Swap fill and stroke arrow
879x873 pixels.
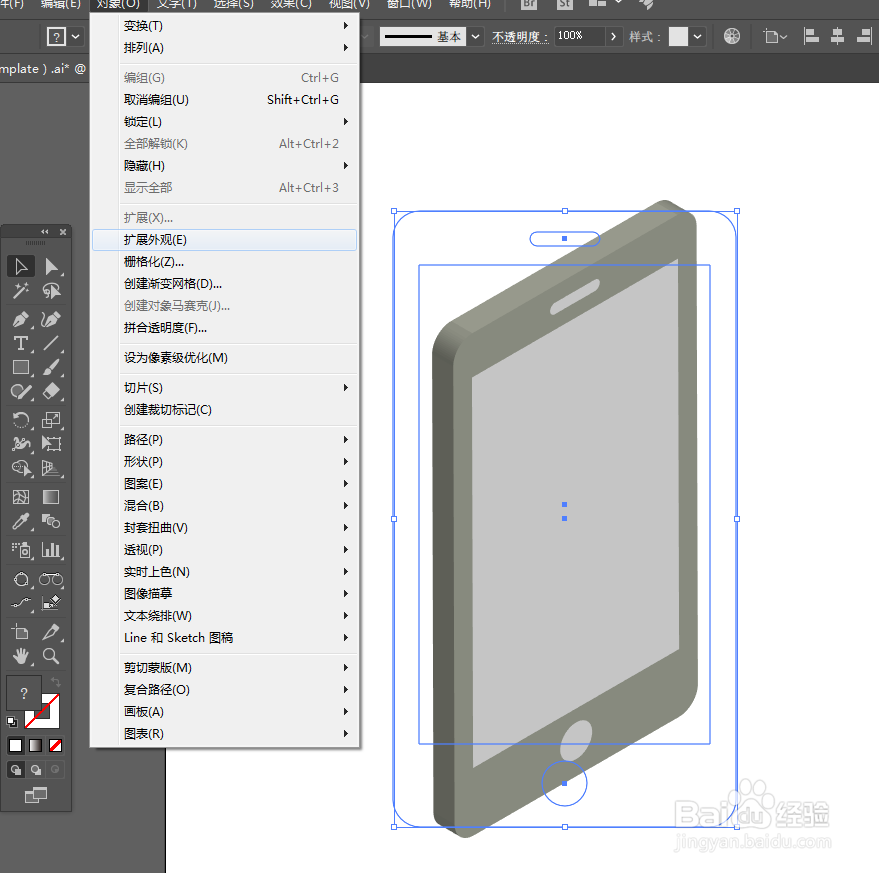coord(55,682)
